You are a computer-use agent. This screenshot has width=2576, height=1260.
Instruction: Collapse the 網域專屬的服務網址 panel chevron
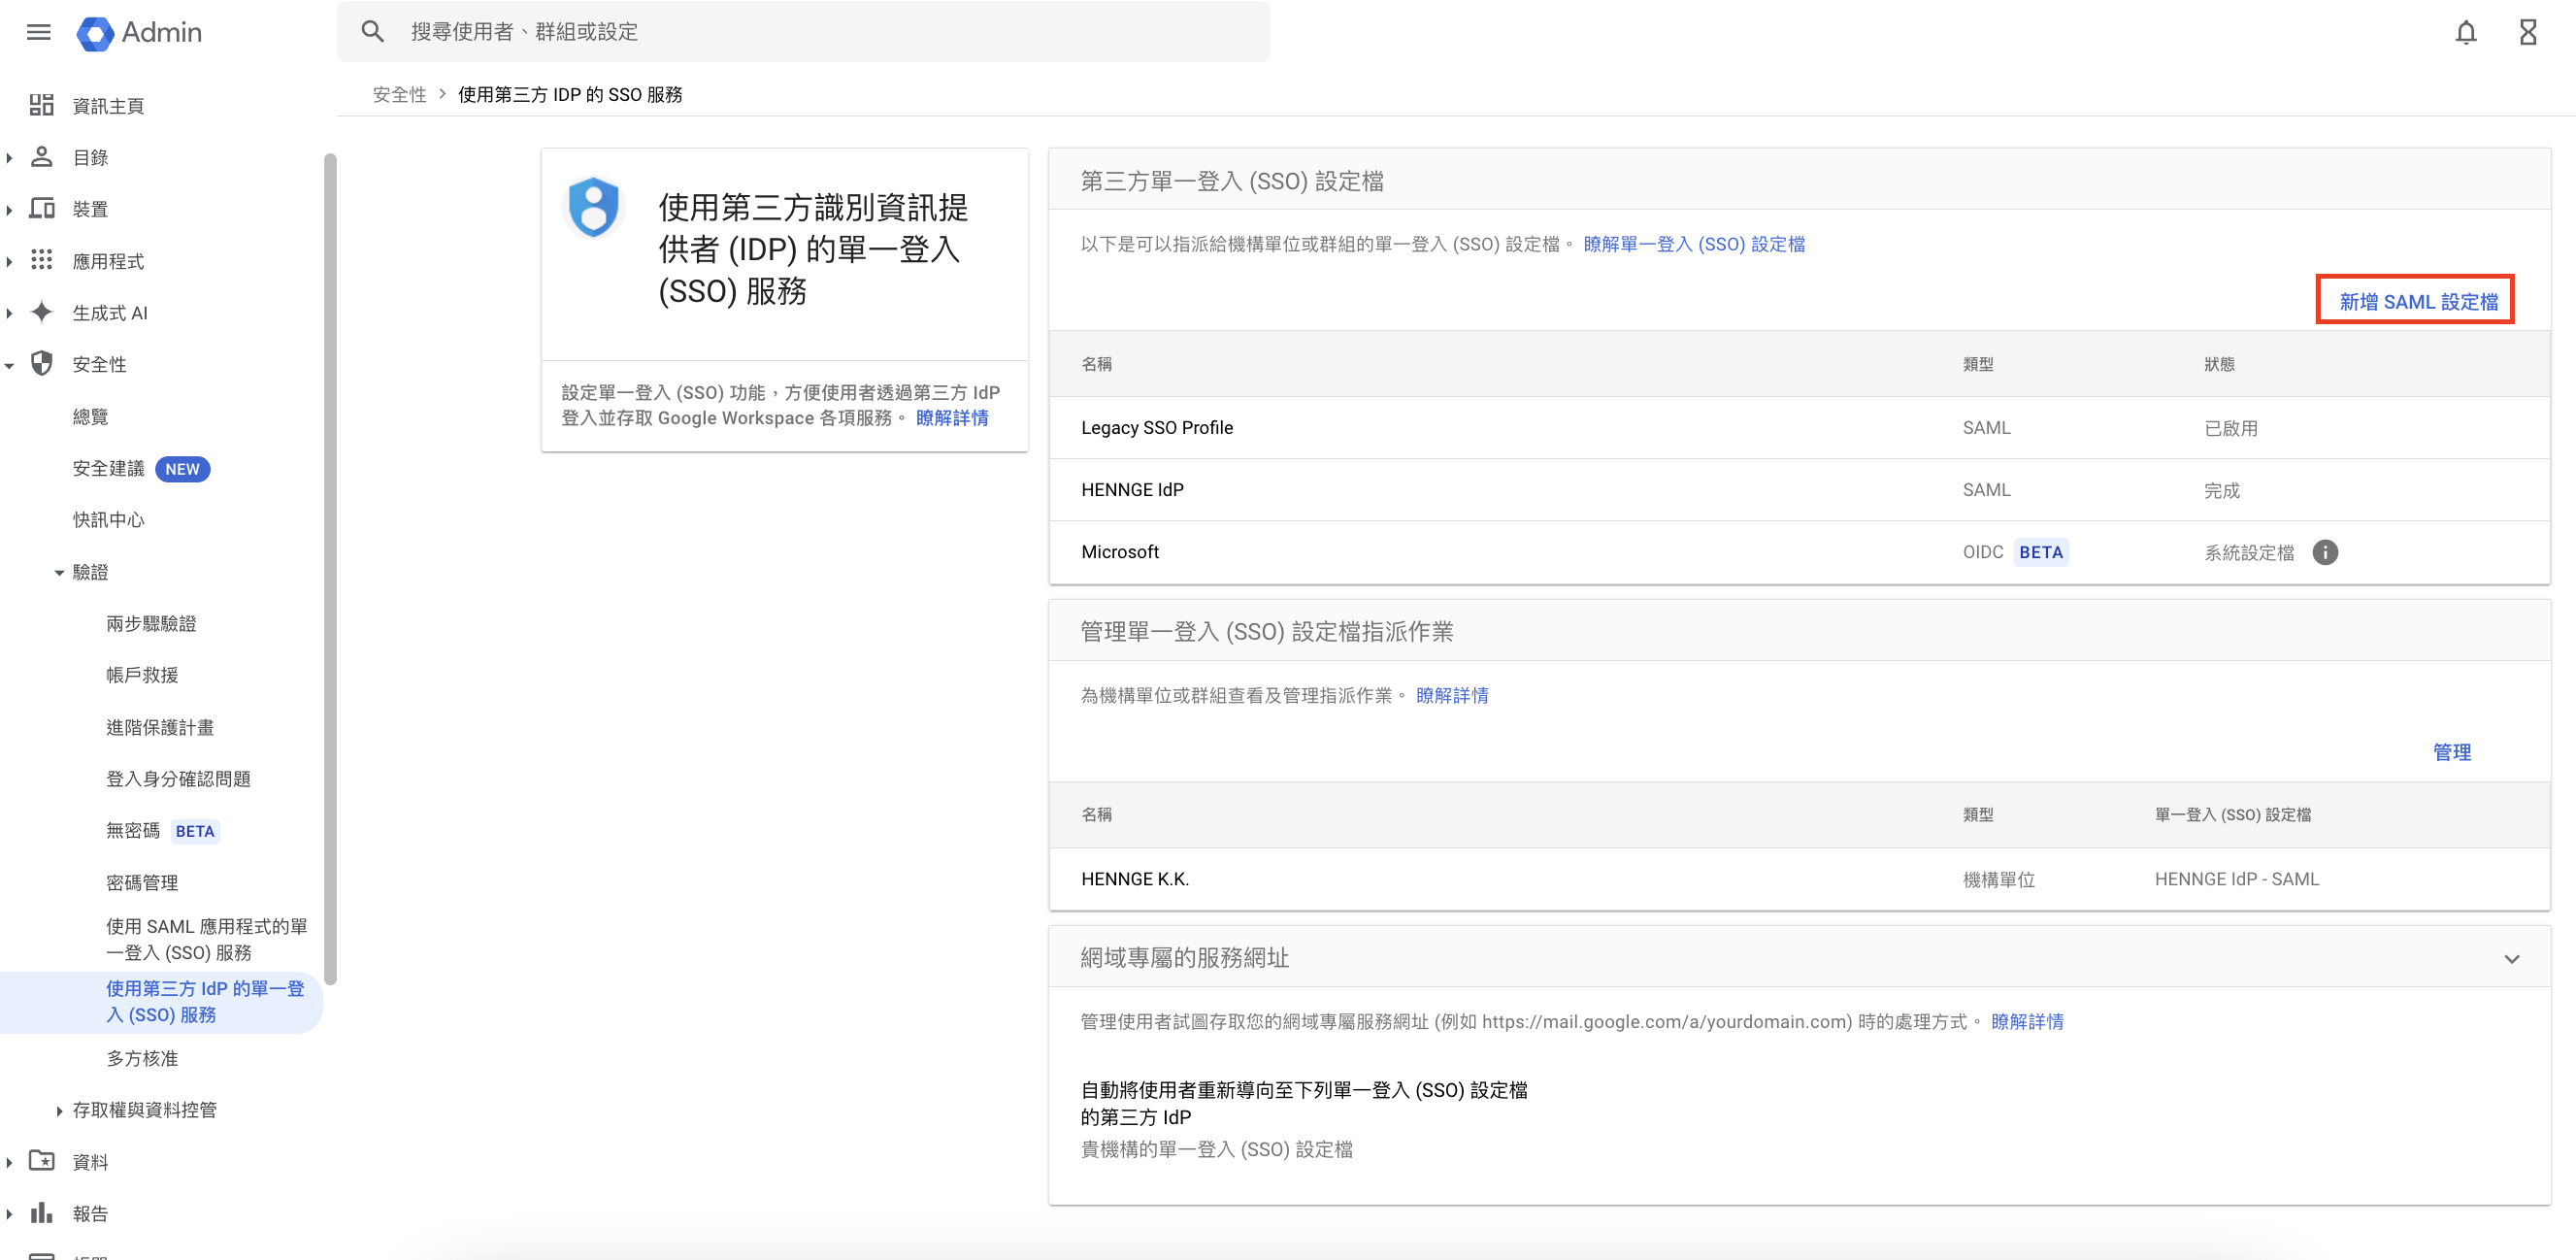(2511, 958)
